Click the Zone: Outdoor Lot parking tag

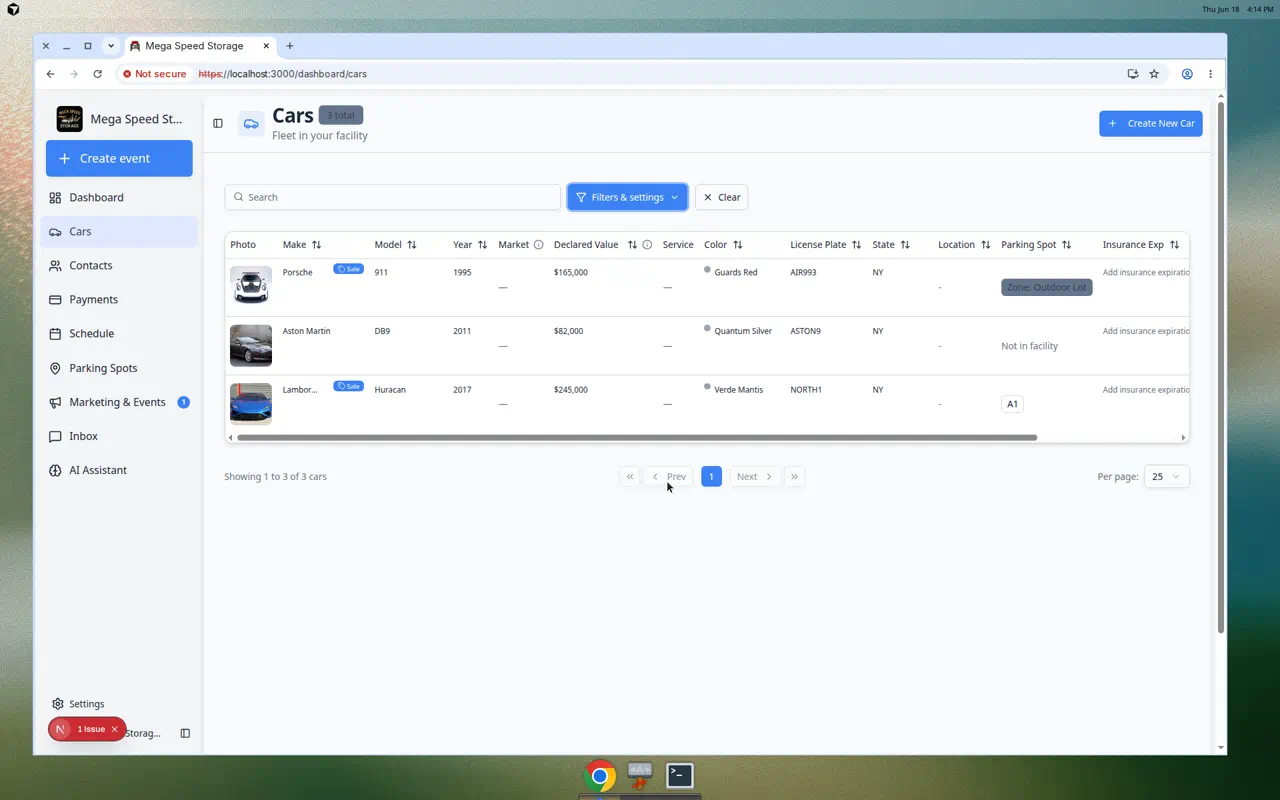tap(1047, 287)
